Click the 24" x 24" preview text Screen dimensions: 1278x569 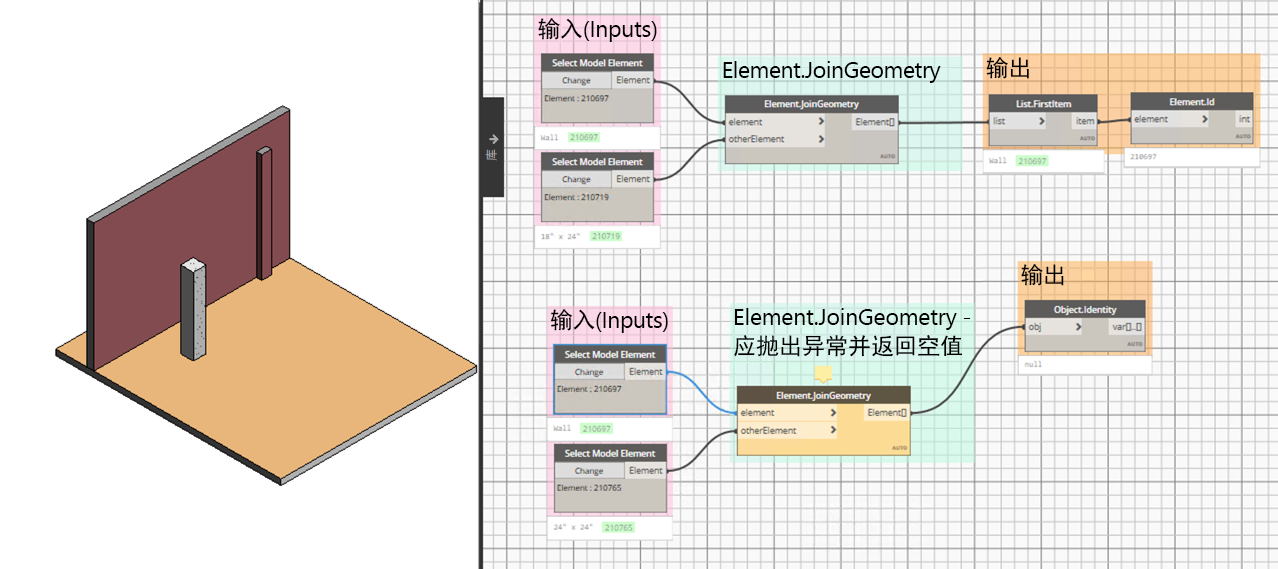(x=574, y=527)
